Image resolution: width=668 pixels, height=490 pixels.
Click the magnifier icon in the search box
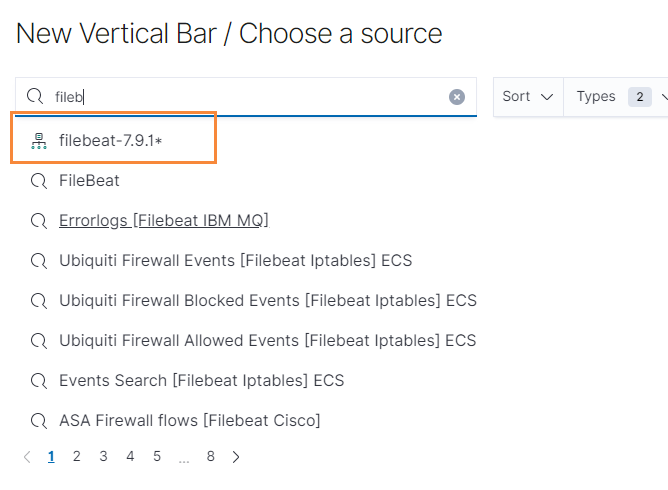tap(35, 97)
